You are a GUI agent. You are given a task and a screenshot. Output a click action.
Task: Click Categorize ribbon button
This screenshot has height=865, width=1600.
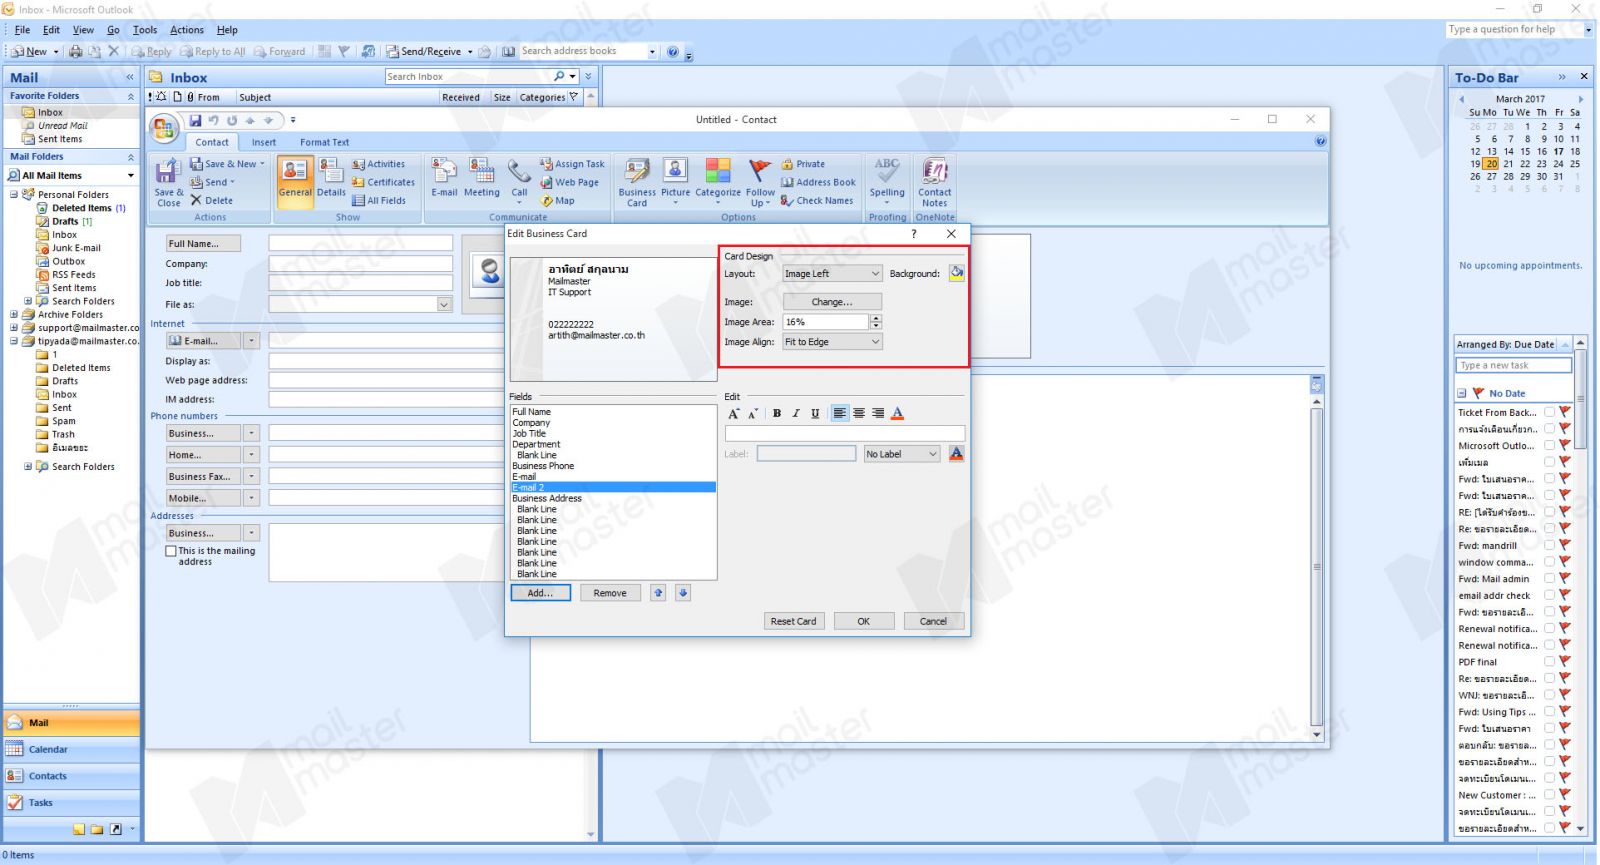(718, 182)
